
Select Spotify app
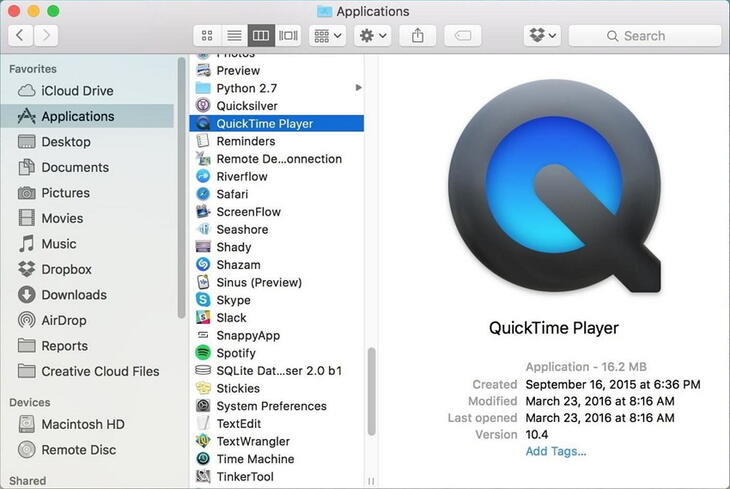(277, 353)
